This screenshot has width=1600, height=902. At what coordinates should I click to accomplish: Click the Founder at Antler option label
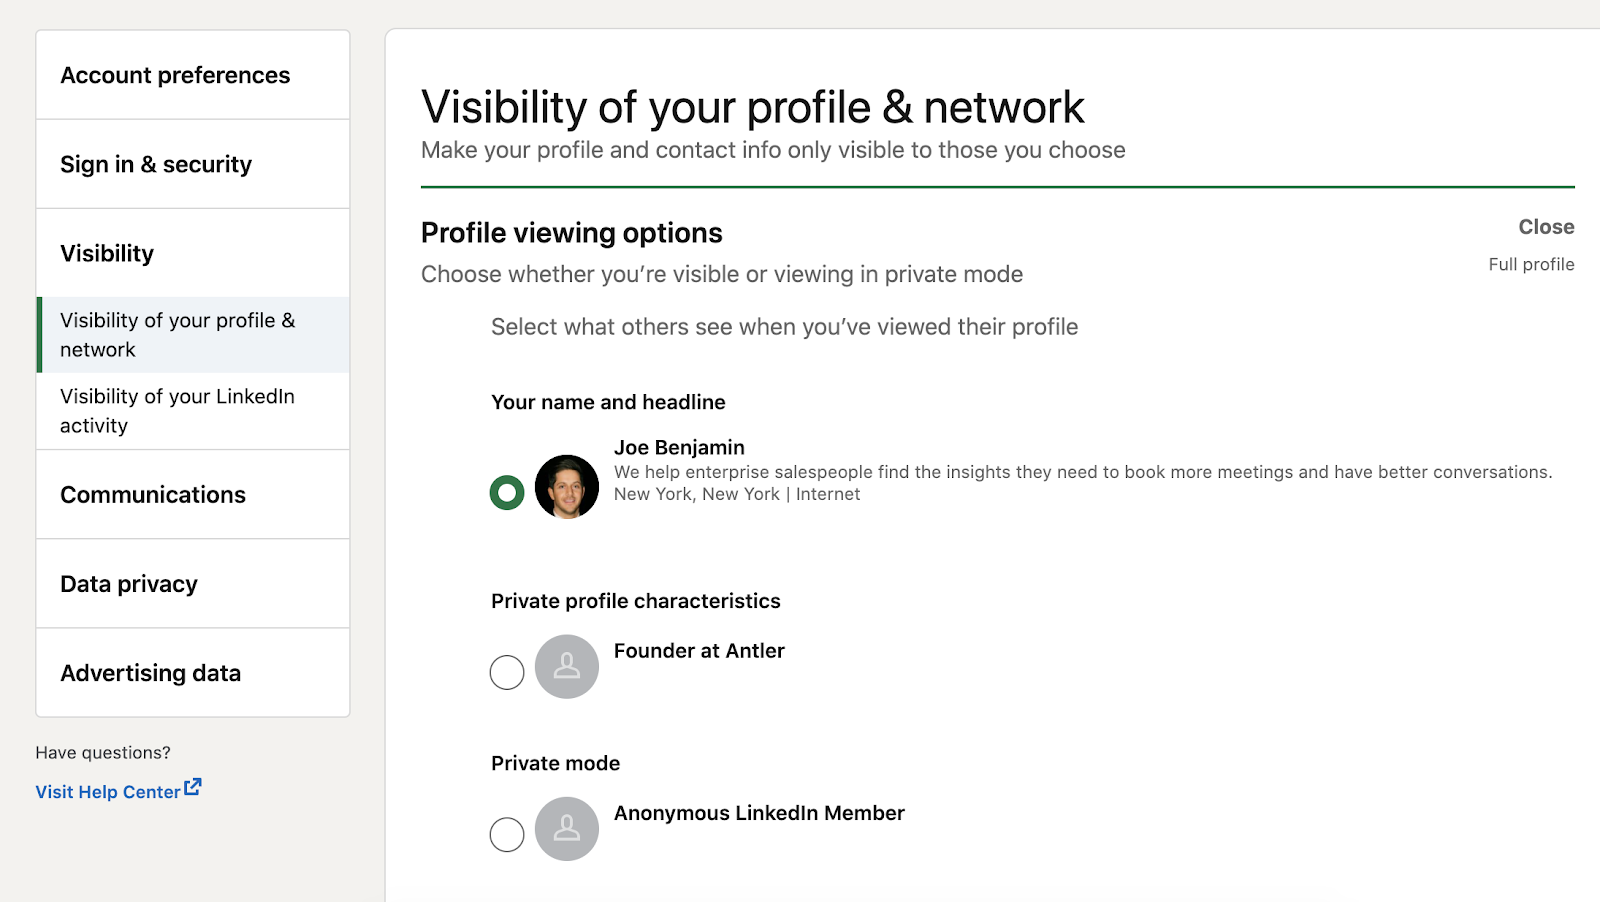tap(699, 651)
